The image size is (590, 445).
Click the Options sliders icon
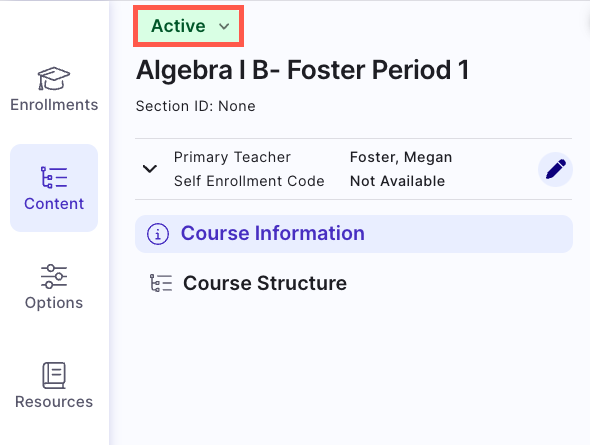54,276
